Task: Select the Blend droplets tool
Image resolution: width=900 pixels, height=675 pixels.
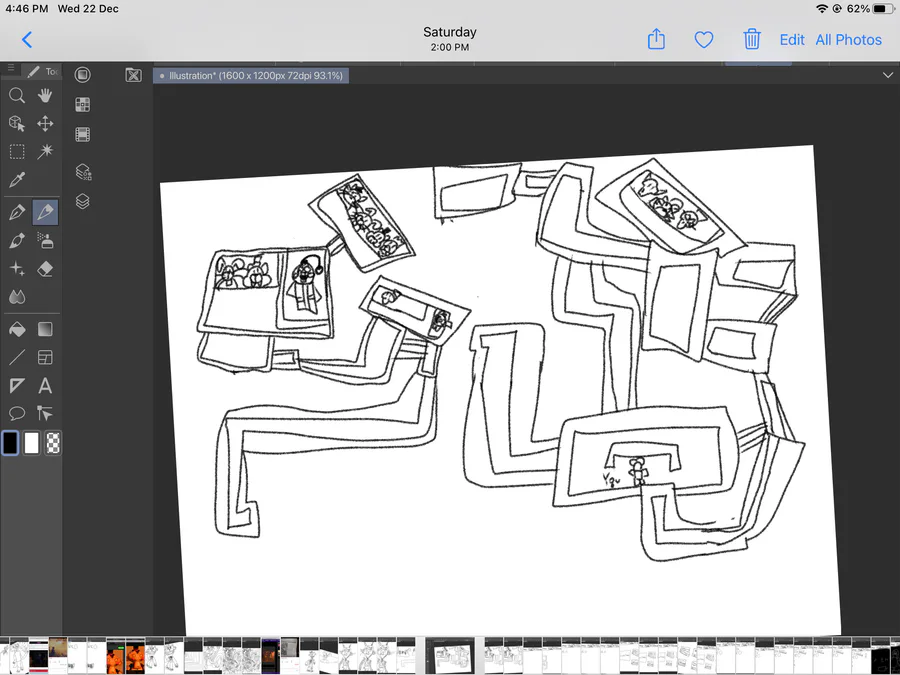Action: pyautogui.click(x=17, y=297)
